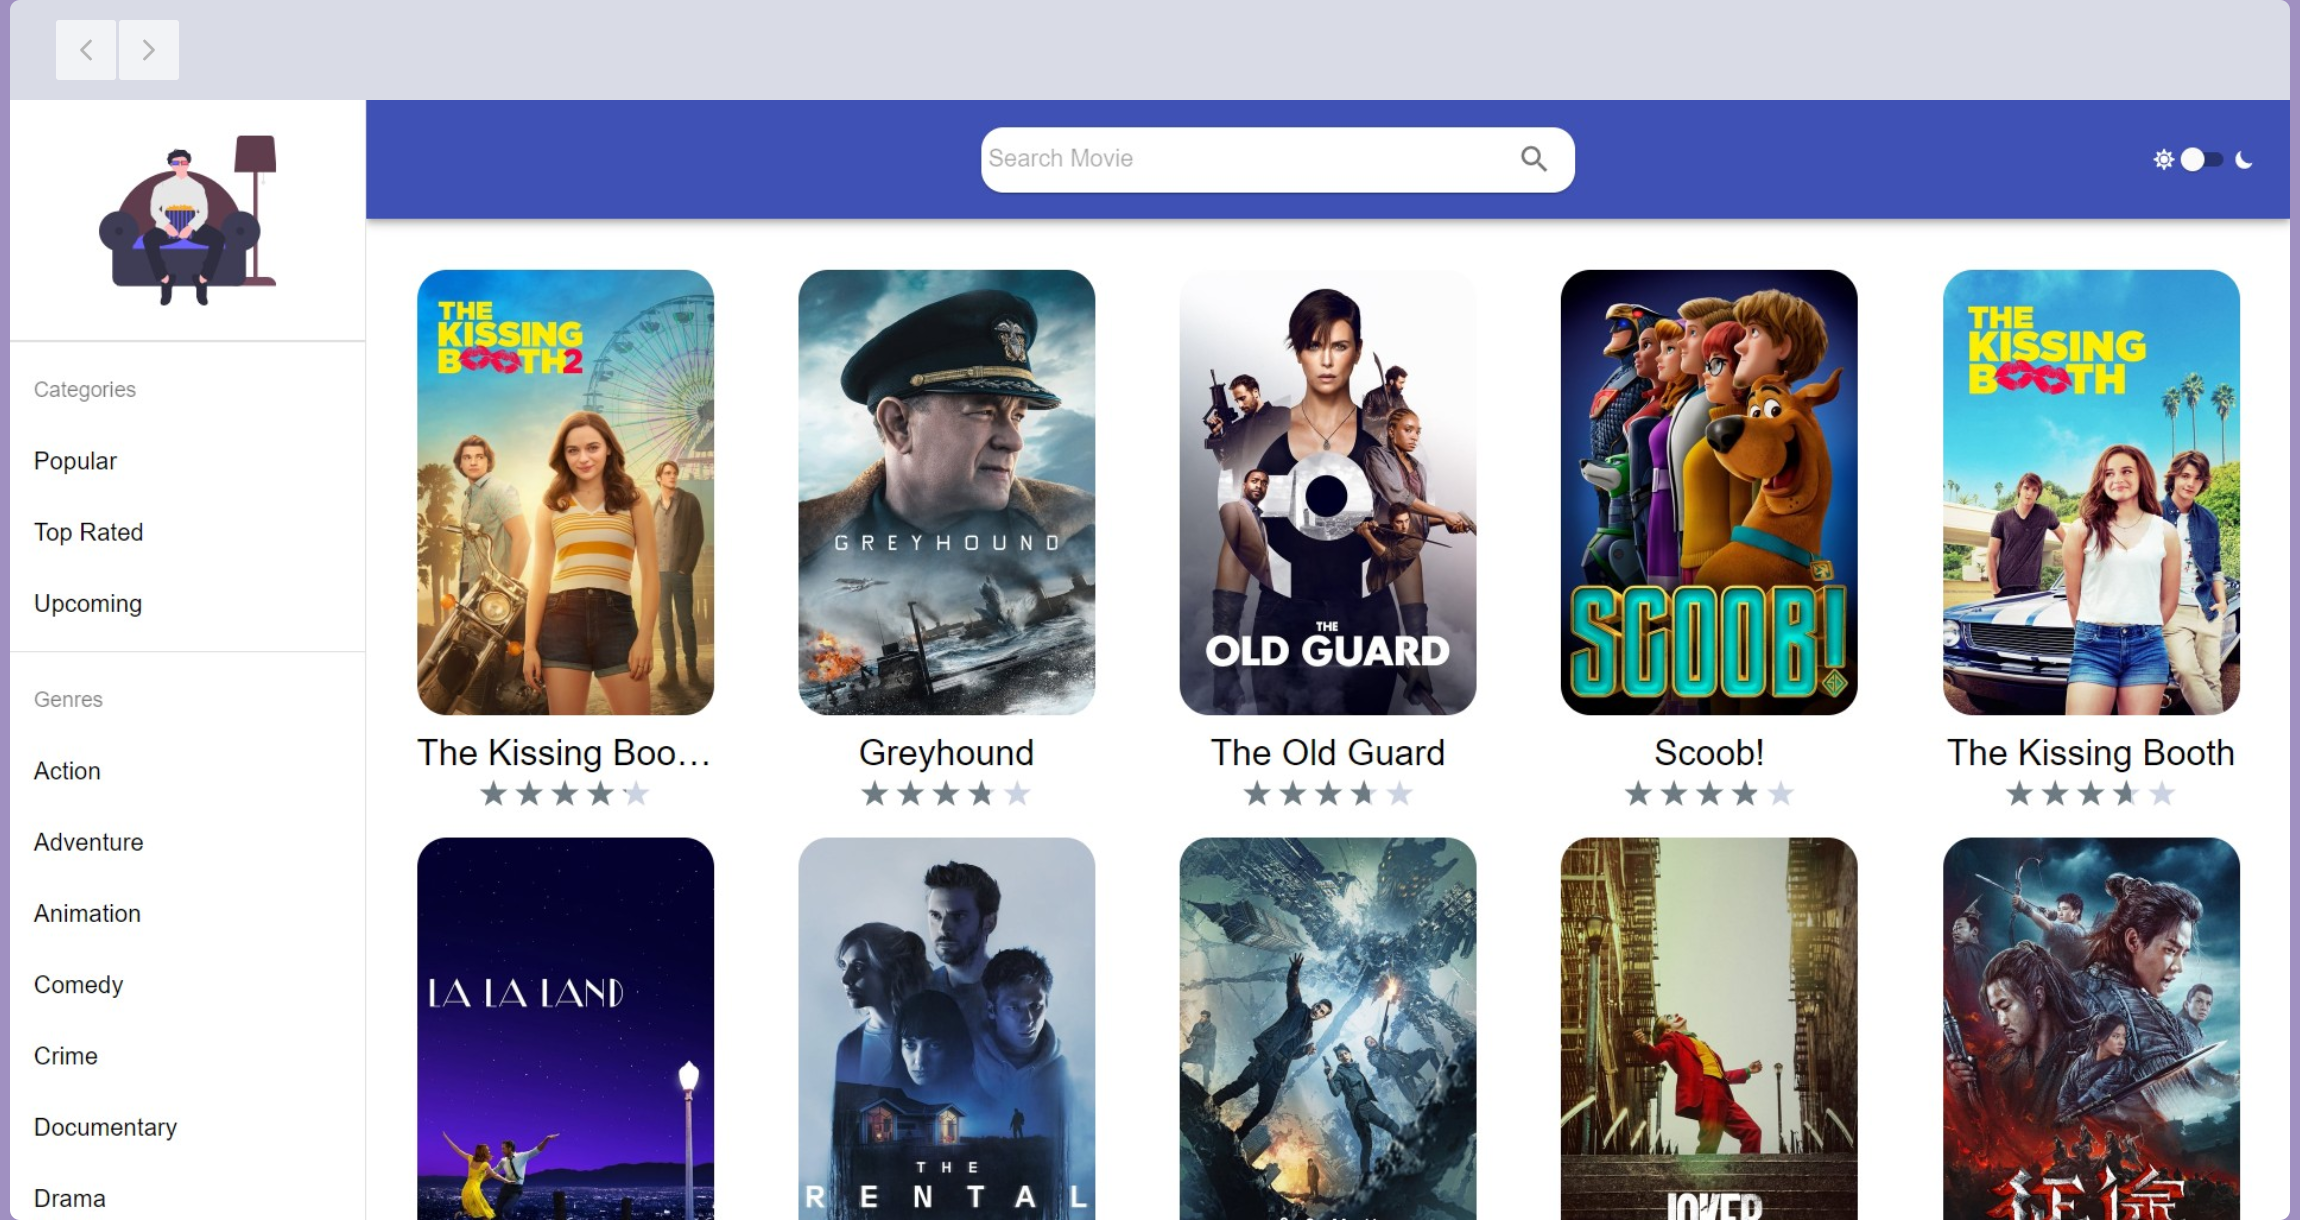Viewport: 2300px width, 1220px height.
Task: Open the La La Land poster
Action: (x=565, y=1028)
